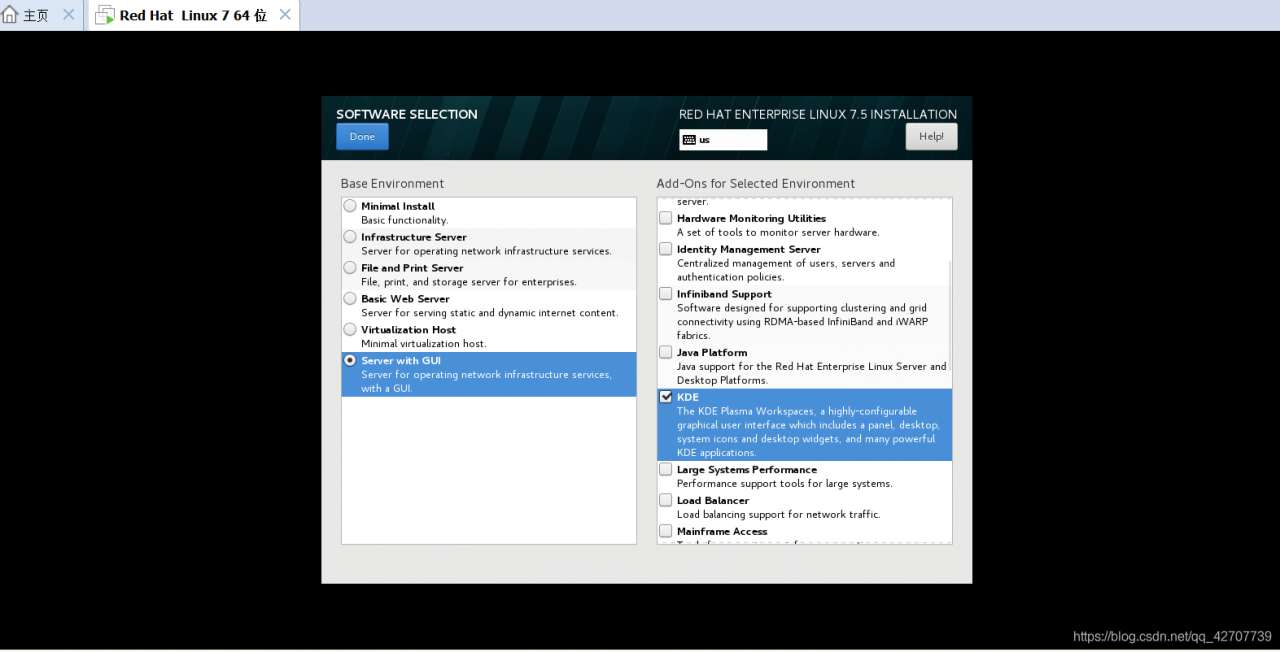Close the Red Hat Linux 7 64 位 tab
This screenshot has height=652, width=1280.
point(285,15)
